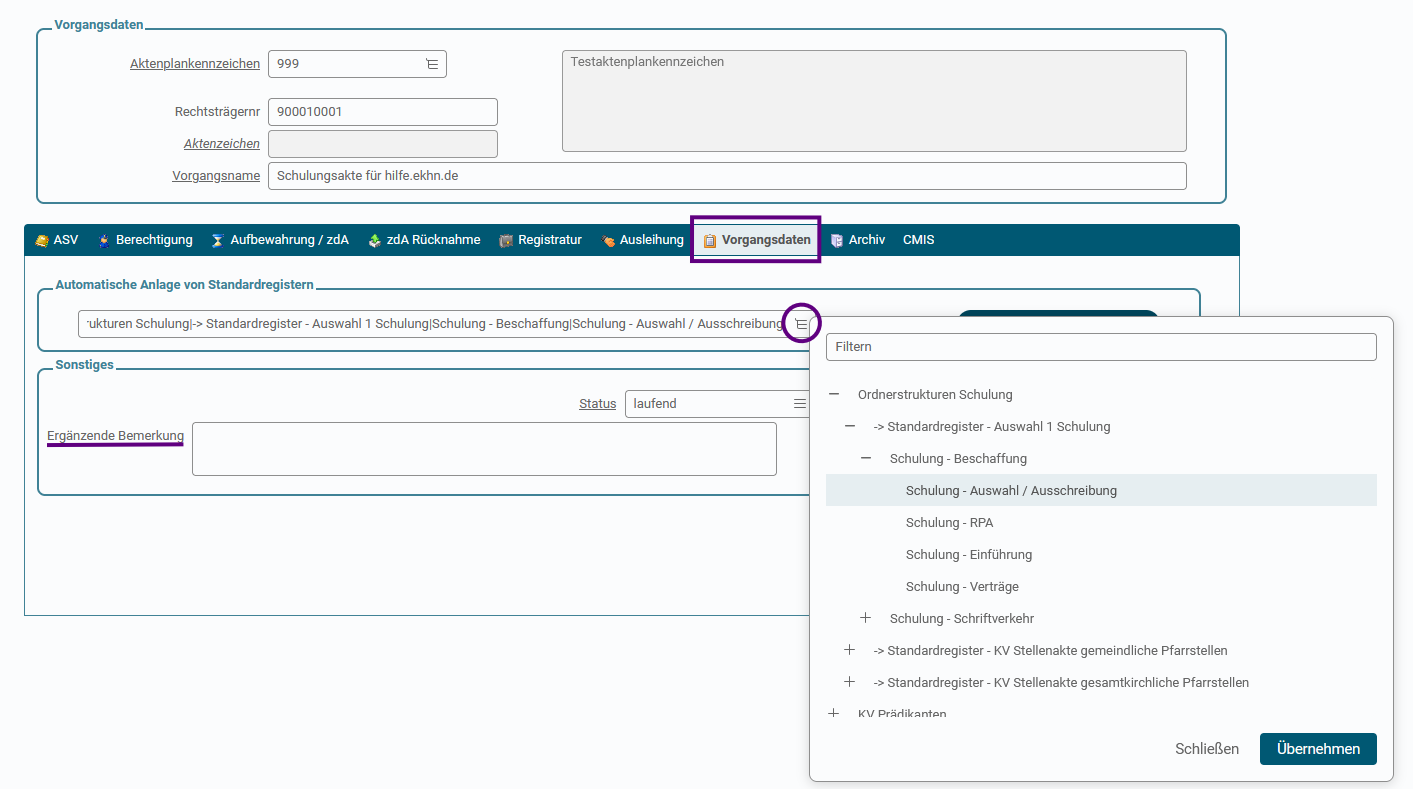Click the Vorgangsname label link
The height and width of the screenshot is (789, 1413).
coord(216,176)
